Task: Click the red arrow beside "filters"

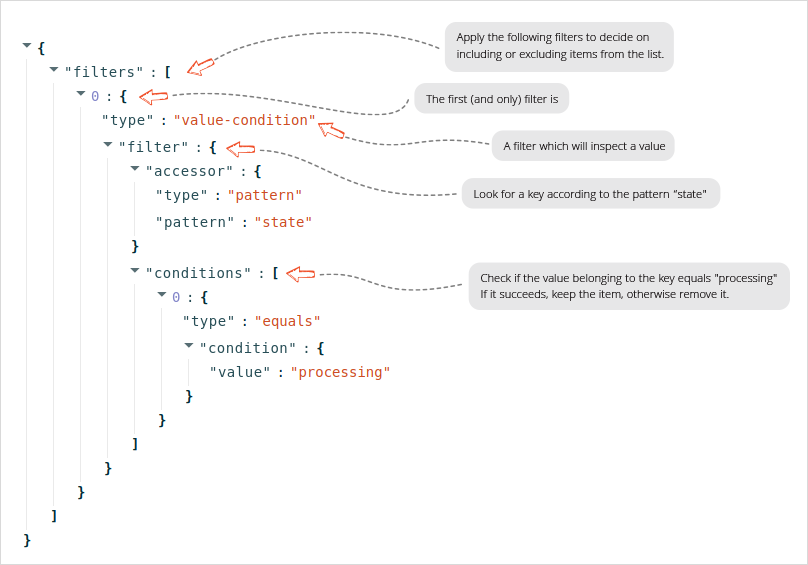Action: pos(200,67)
